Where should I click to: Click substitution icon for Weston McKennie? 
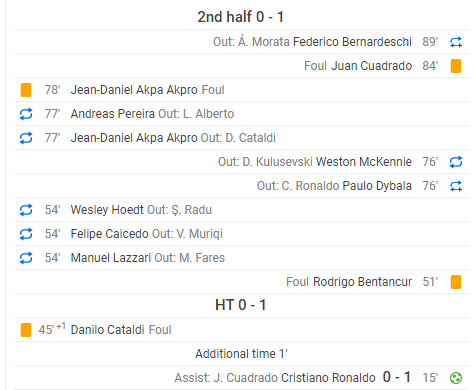[456, 162]
